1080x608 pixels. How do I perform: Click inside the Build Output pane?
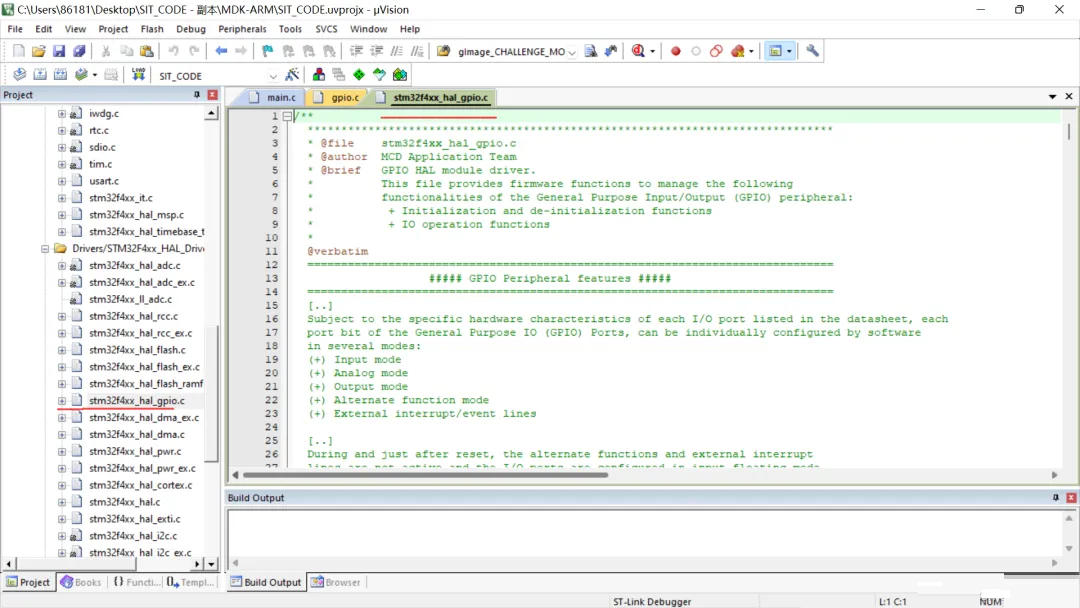(x=640, y=532)
